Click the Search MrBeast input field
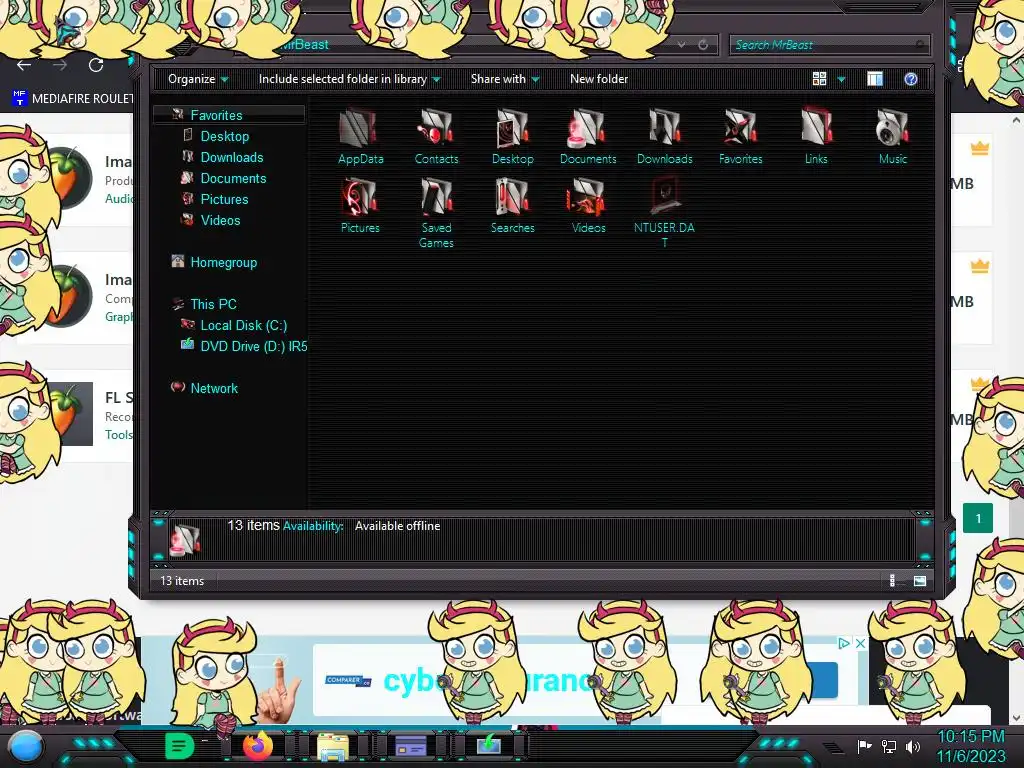 pyautogui.click(x=829, y=44)
